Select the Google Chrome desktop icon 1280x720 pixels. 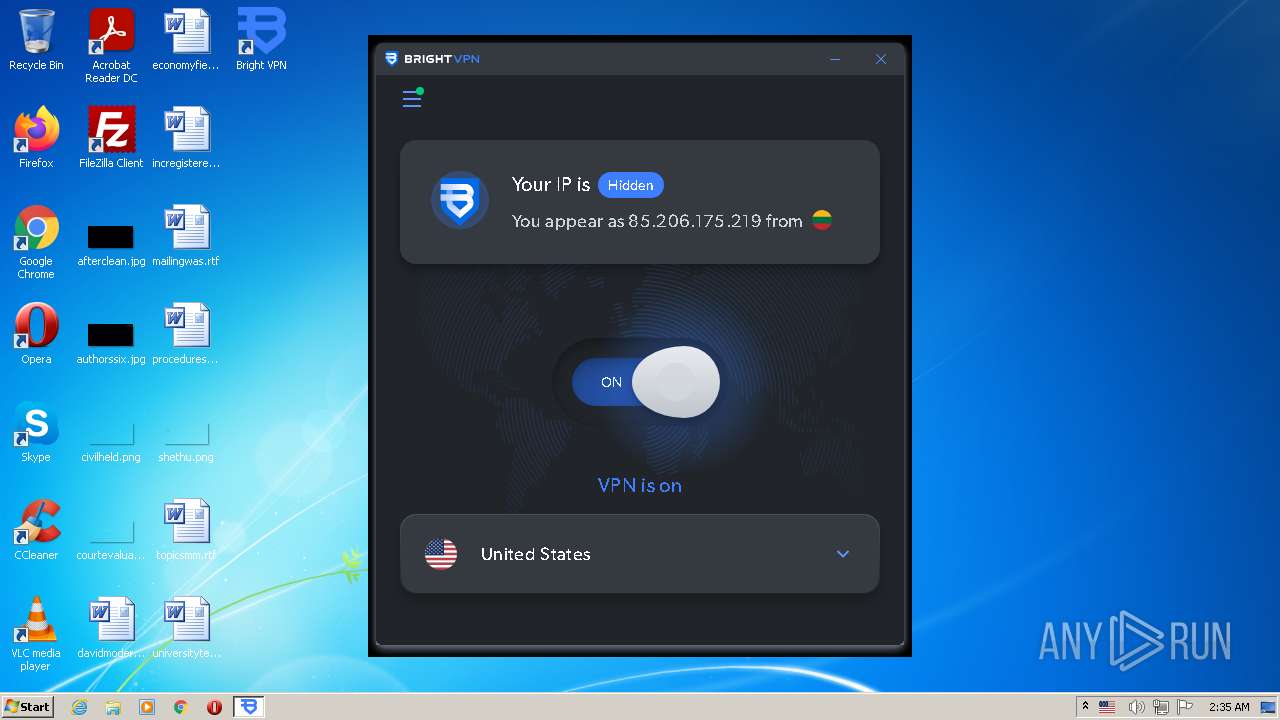(x=36, y=242)
